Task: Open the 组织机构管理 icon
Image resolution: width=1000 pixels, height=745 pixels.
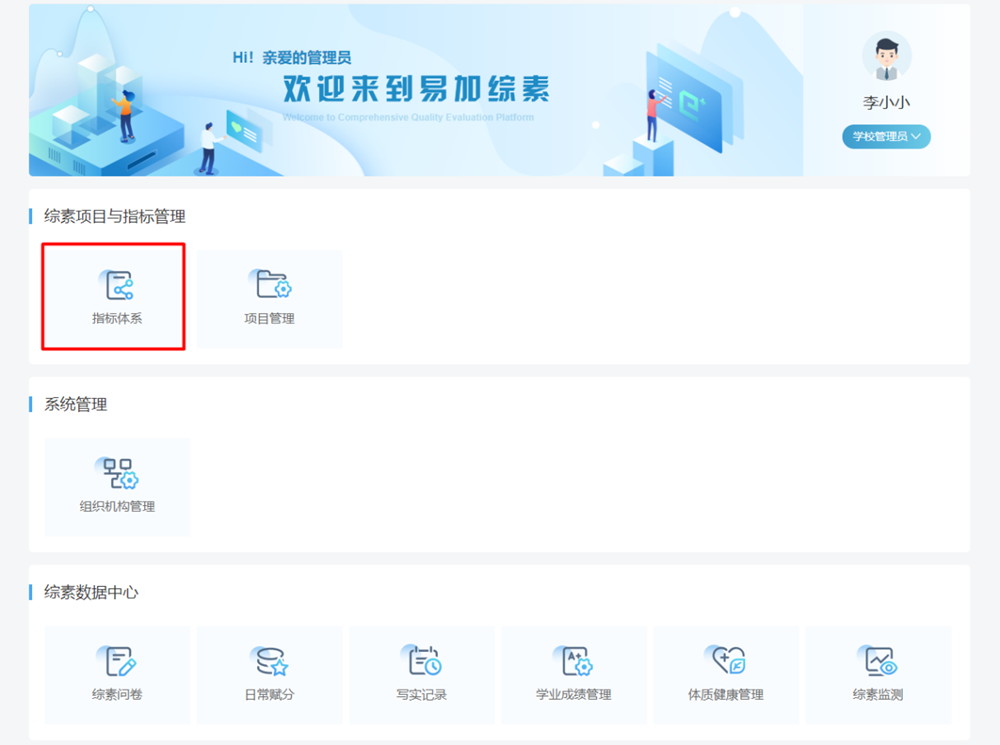Action: 117,473
